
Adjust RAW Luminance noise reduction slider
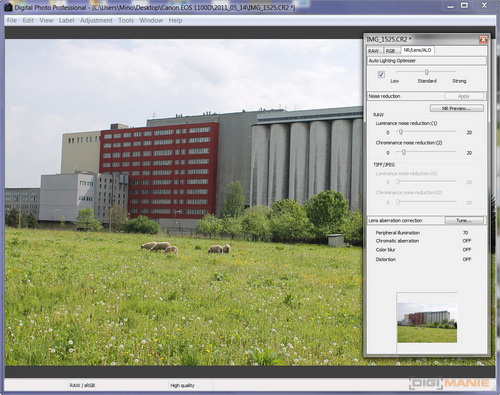pos(401,132)
